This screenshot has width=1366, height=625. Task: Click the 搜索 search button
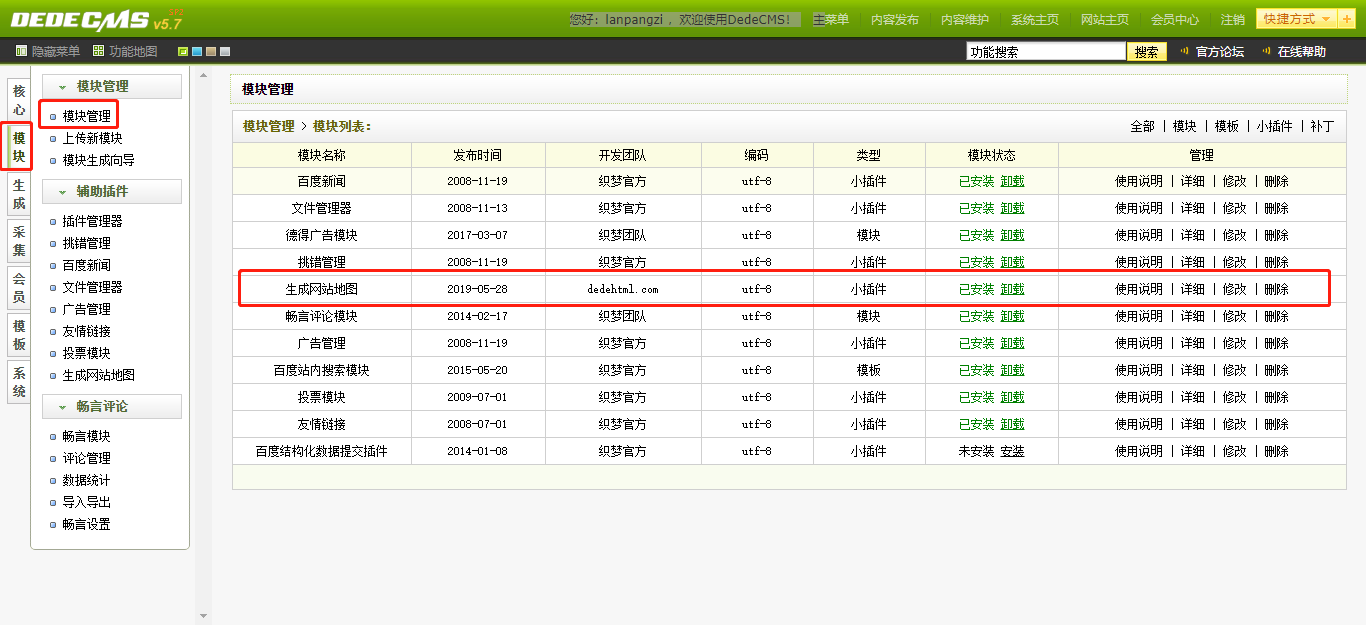pos(1147,52)
